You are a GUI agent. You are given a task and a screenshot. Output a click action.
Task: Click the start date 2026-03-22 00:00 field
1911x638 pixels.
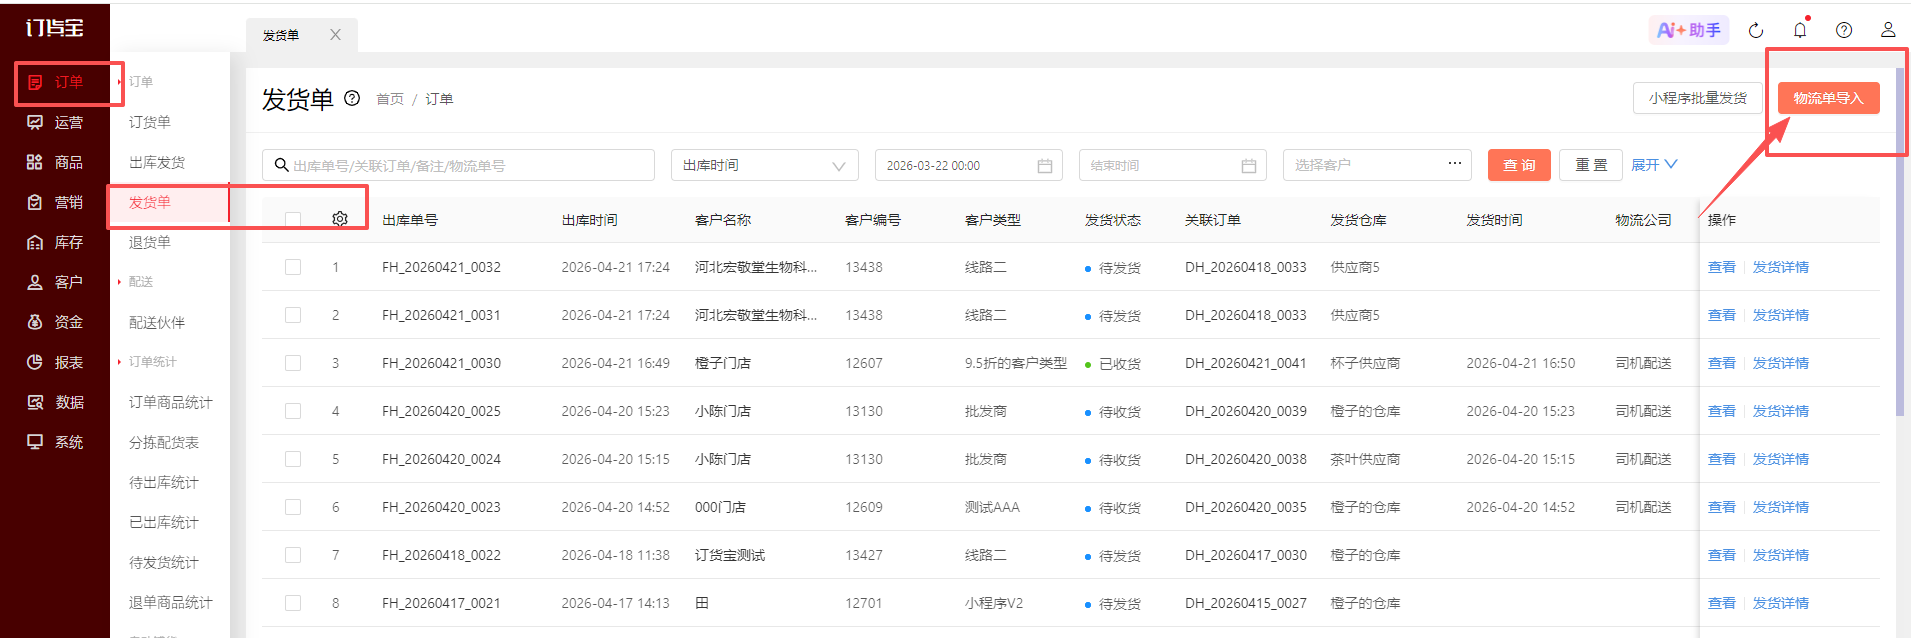[969, 165]
